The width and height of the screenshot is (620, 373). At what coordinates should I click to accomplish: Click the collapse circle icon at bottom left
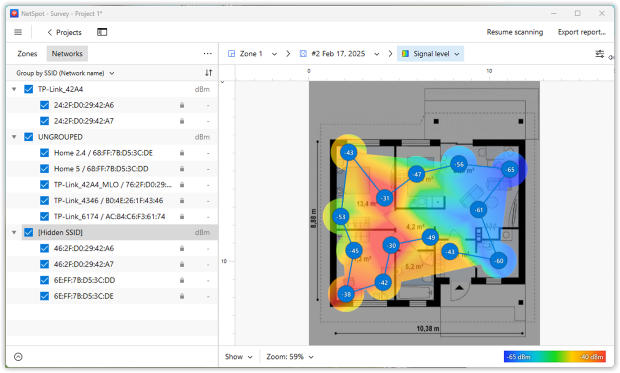pyautogui.click(x=18, y=357)
